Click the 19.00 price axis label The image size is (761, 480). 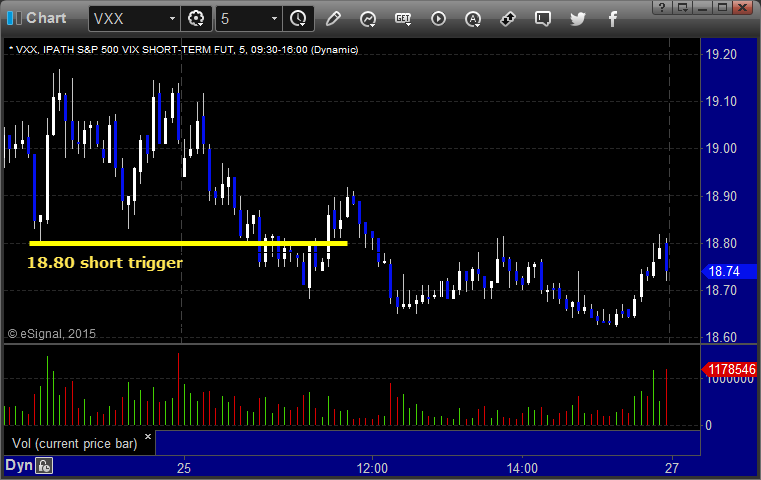[x=721, y=149]
